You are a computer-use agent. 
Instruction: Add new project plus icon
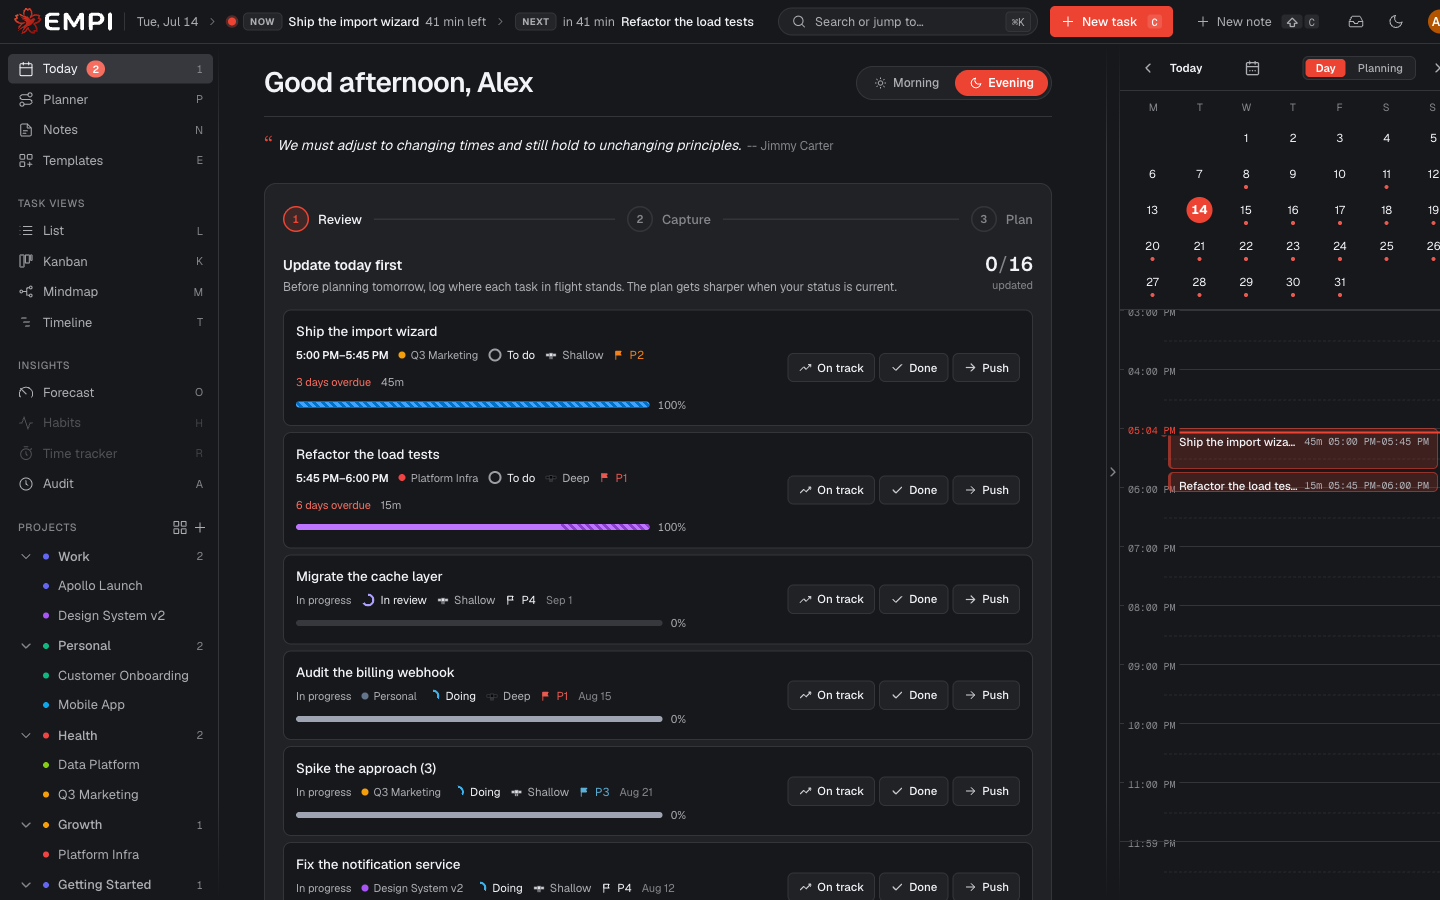pos(200,527)
